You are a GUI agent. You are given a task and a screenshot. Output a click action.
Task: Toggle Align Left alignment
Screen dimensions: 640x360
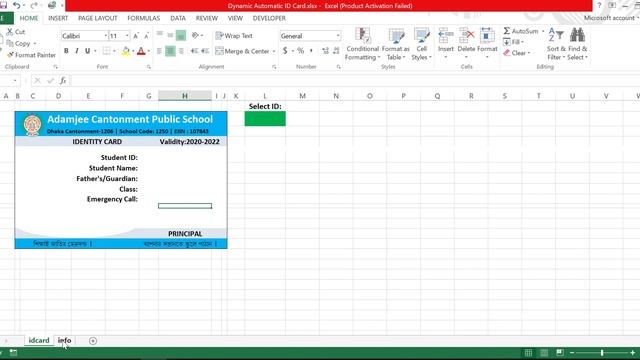160,51
